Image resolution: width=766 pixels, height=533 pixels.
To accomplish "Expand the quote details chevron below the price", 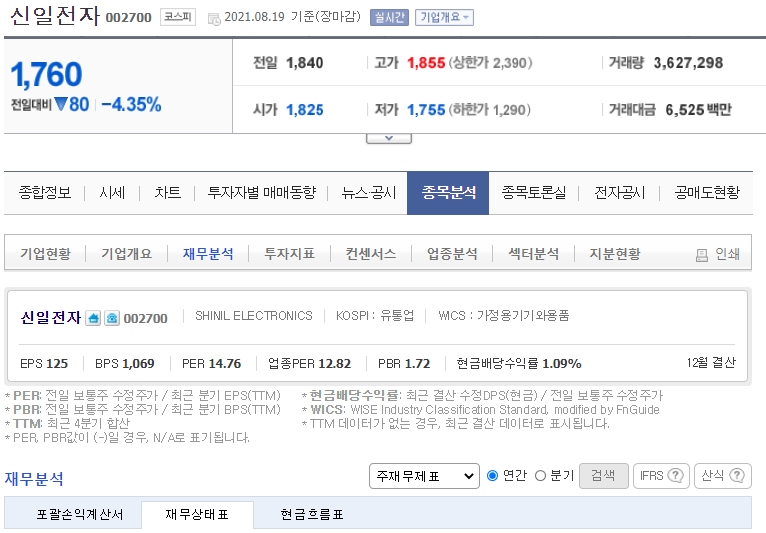I will (x=389, y=139).
